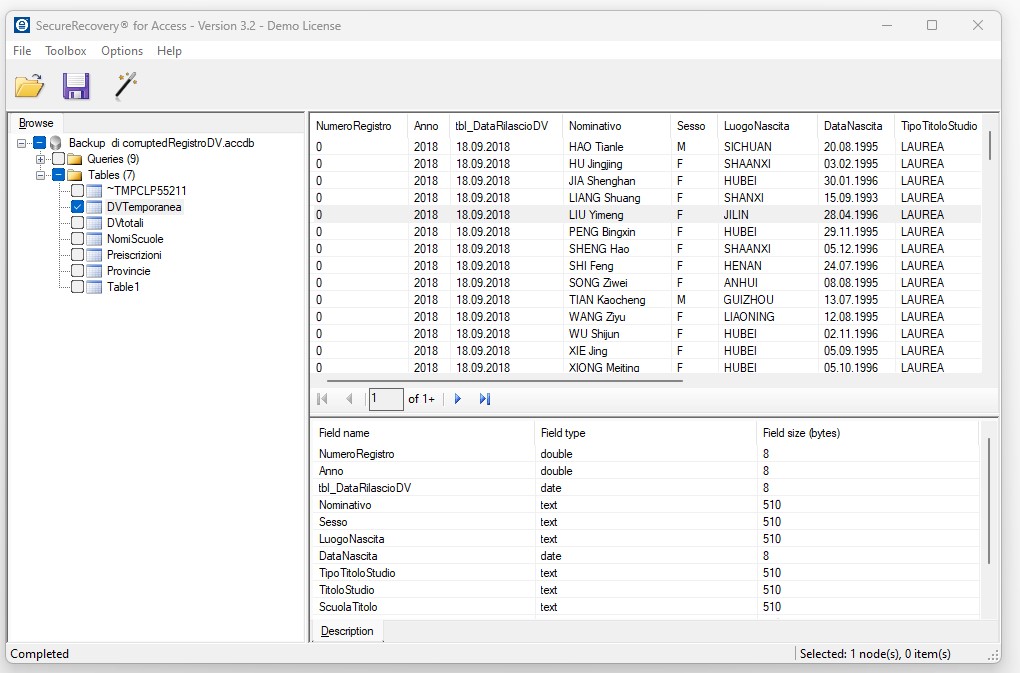Click the open folder toolbar icon
The height and width of the screenshot is (673, 1020).
point(29,87)
